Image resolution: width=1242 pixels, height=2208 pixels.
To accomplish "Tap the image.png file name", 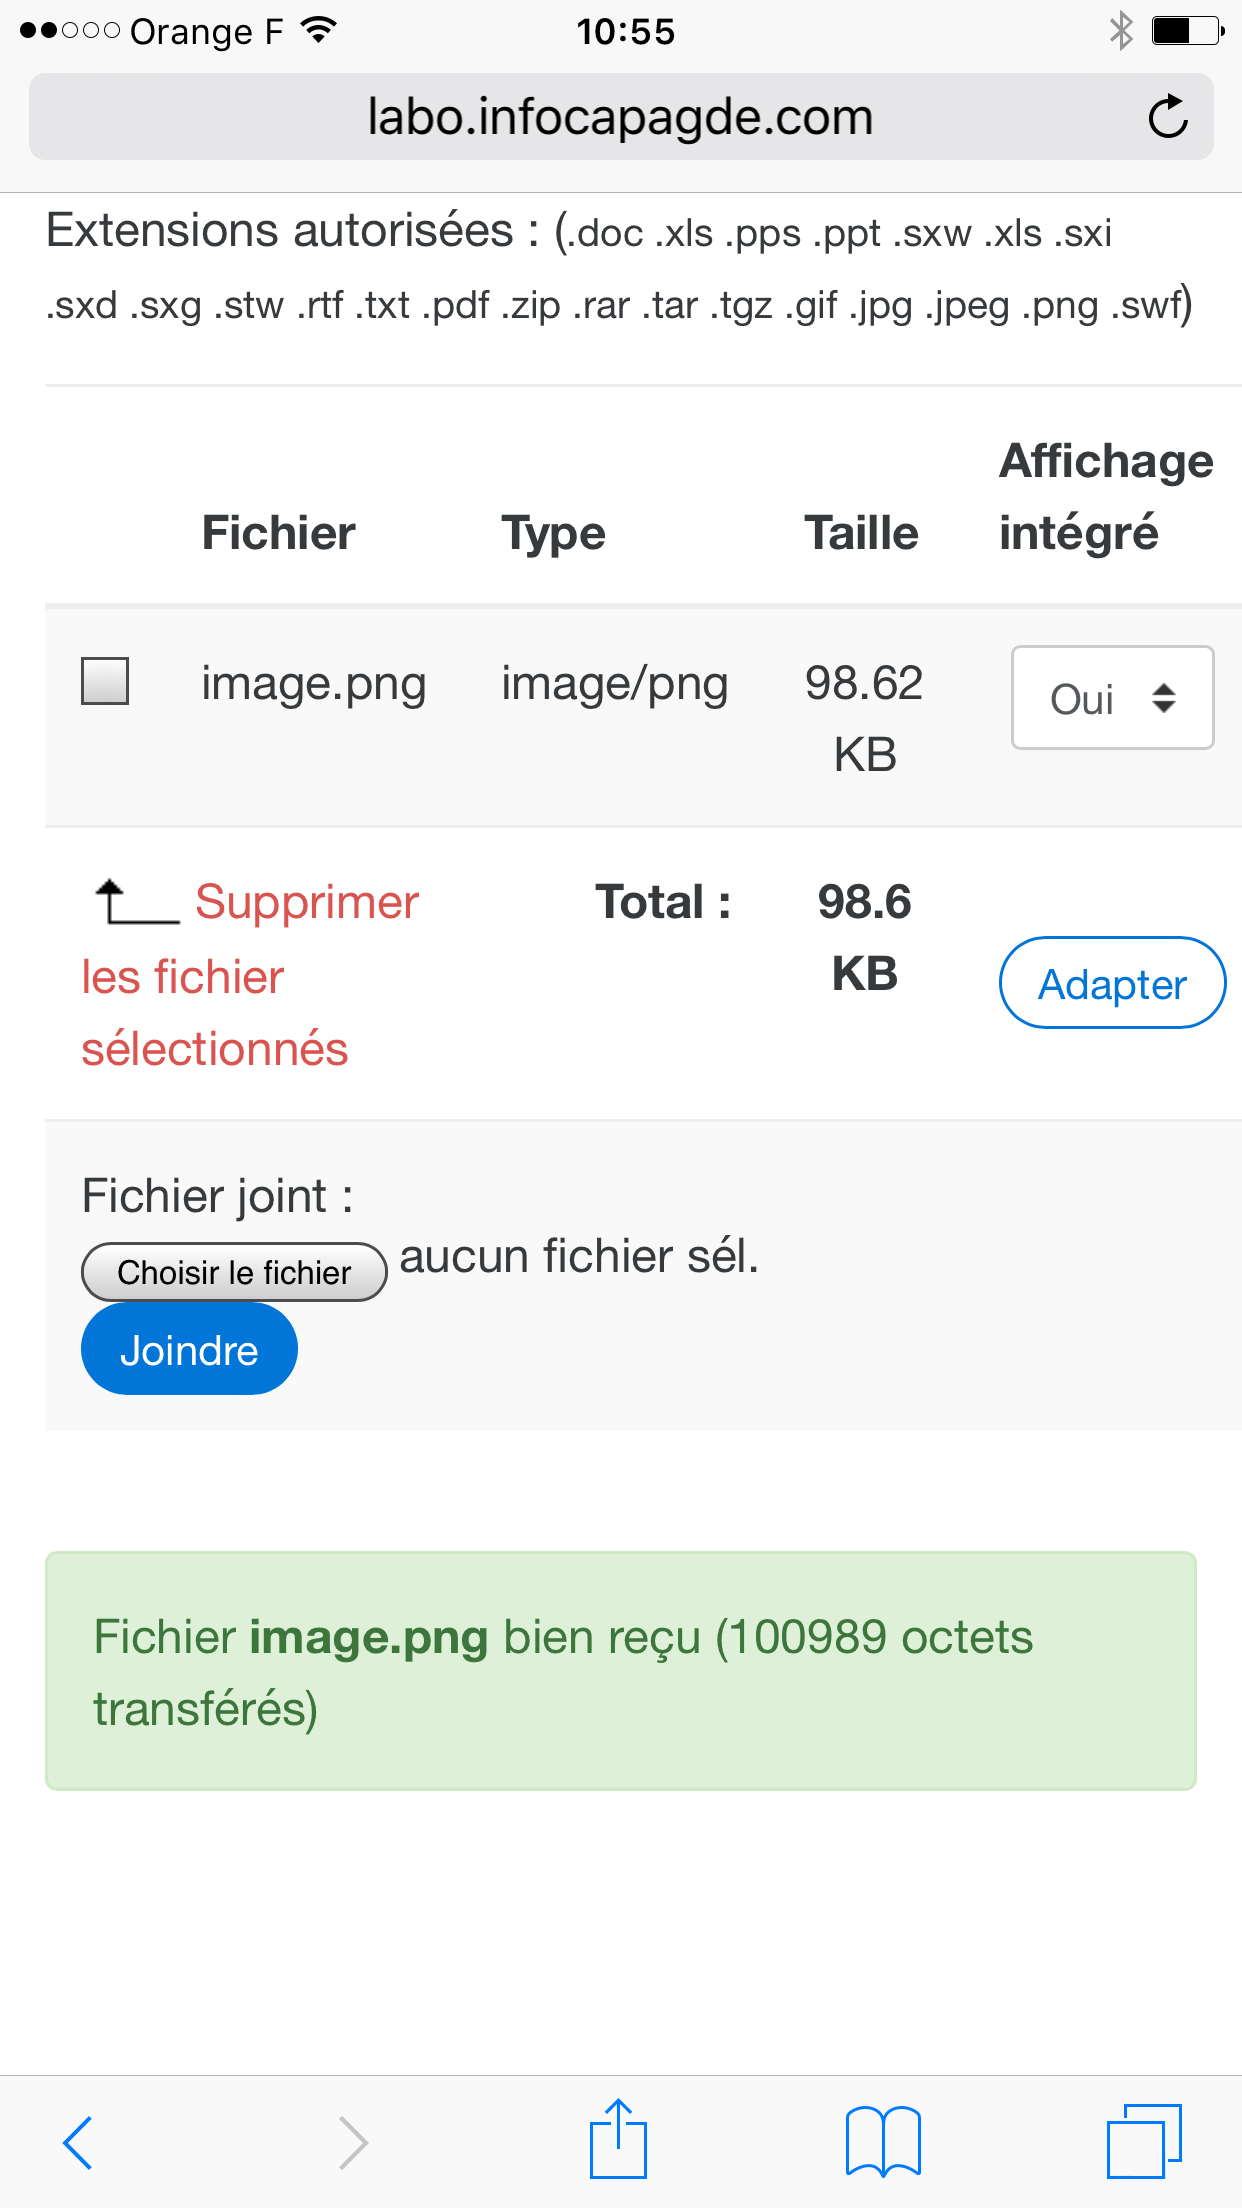I will click(x=314, y=684).
